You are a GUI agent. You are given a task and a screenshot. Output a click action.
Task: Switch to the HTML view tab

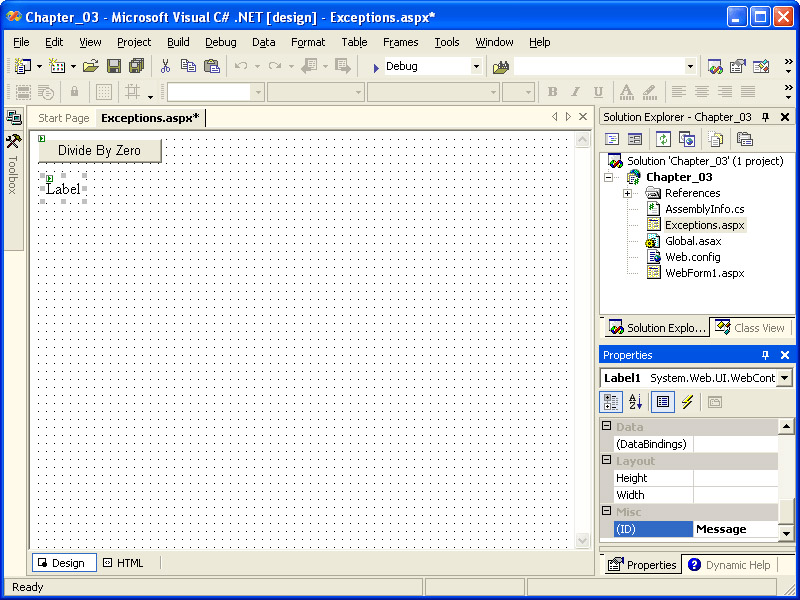(x=123, y=563)
